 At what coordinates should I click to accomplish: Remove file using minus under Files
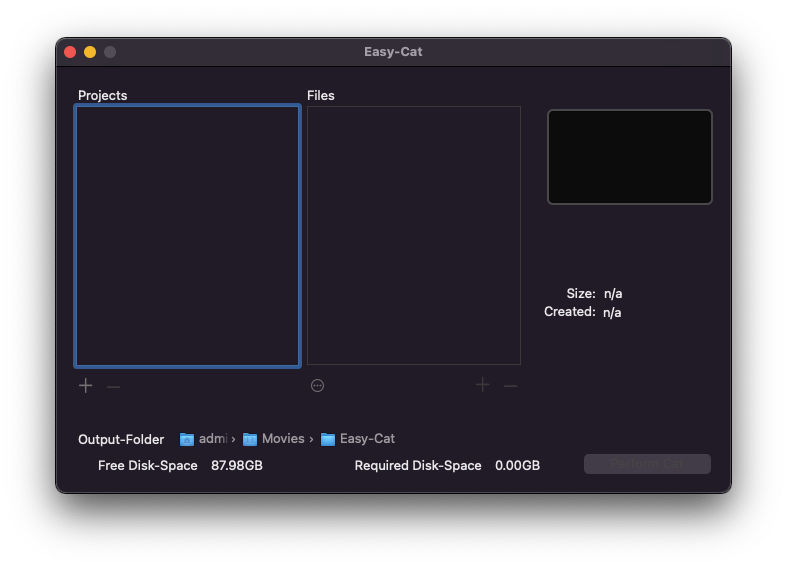point(510,385)
